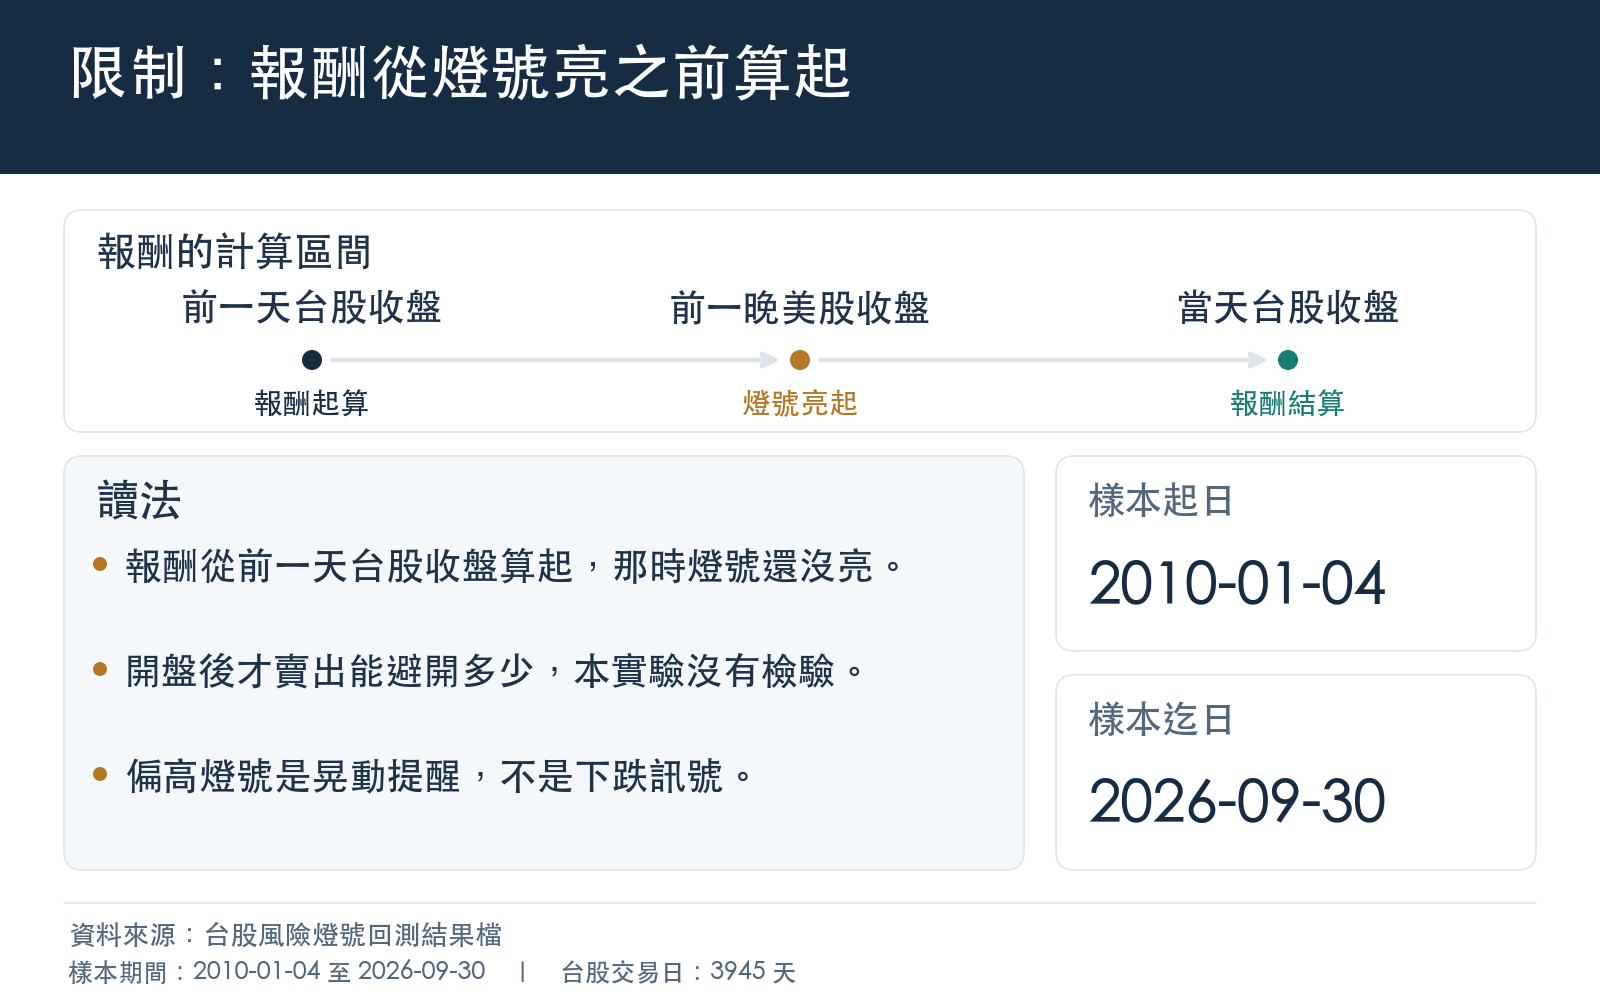Click the footer text 台股交易日：3945 天
The width and height of the screenshot is (1600, 1000).
(x=679, y=971)
